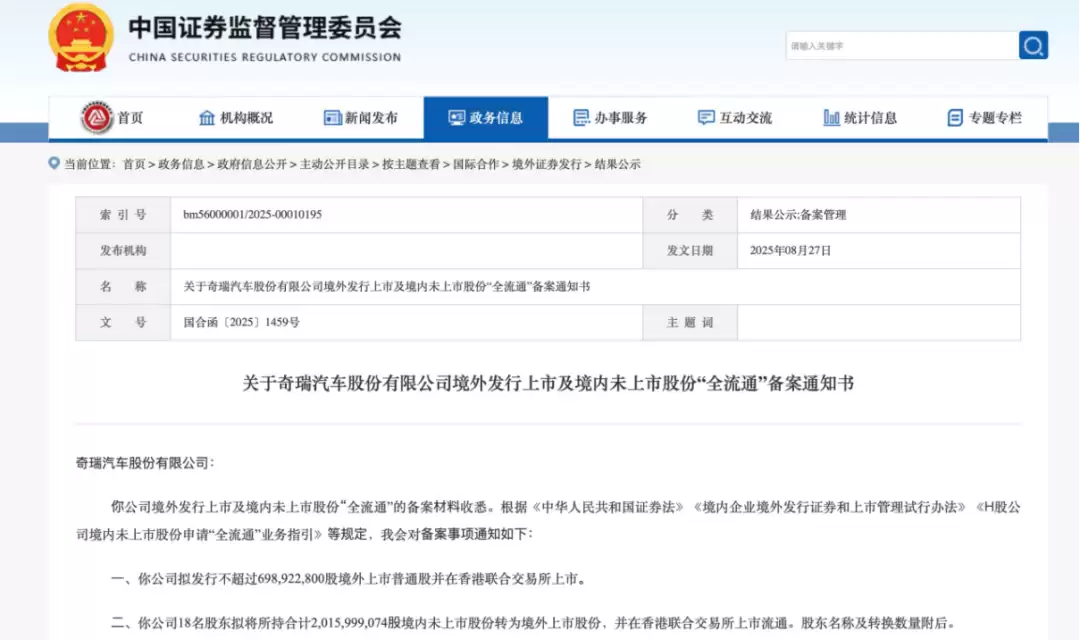
Task: Click the building icon beside 机构概况
Action: tap(207, 118)
